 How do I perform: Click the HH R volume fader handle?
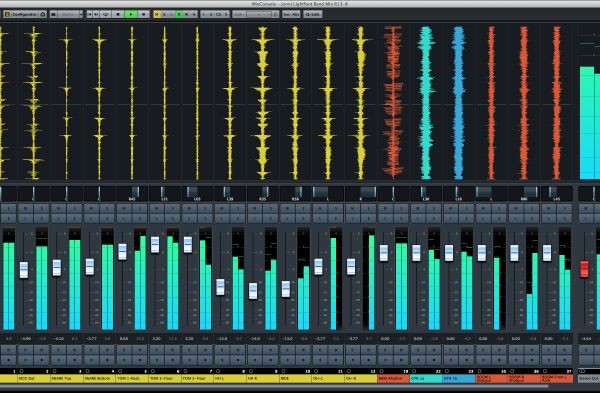point(253,291)
